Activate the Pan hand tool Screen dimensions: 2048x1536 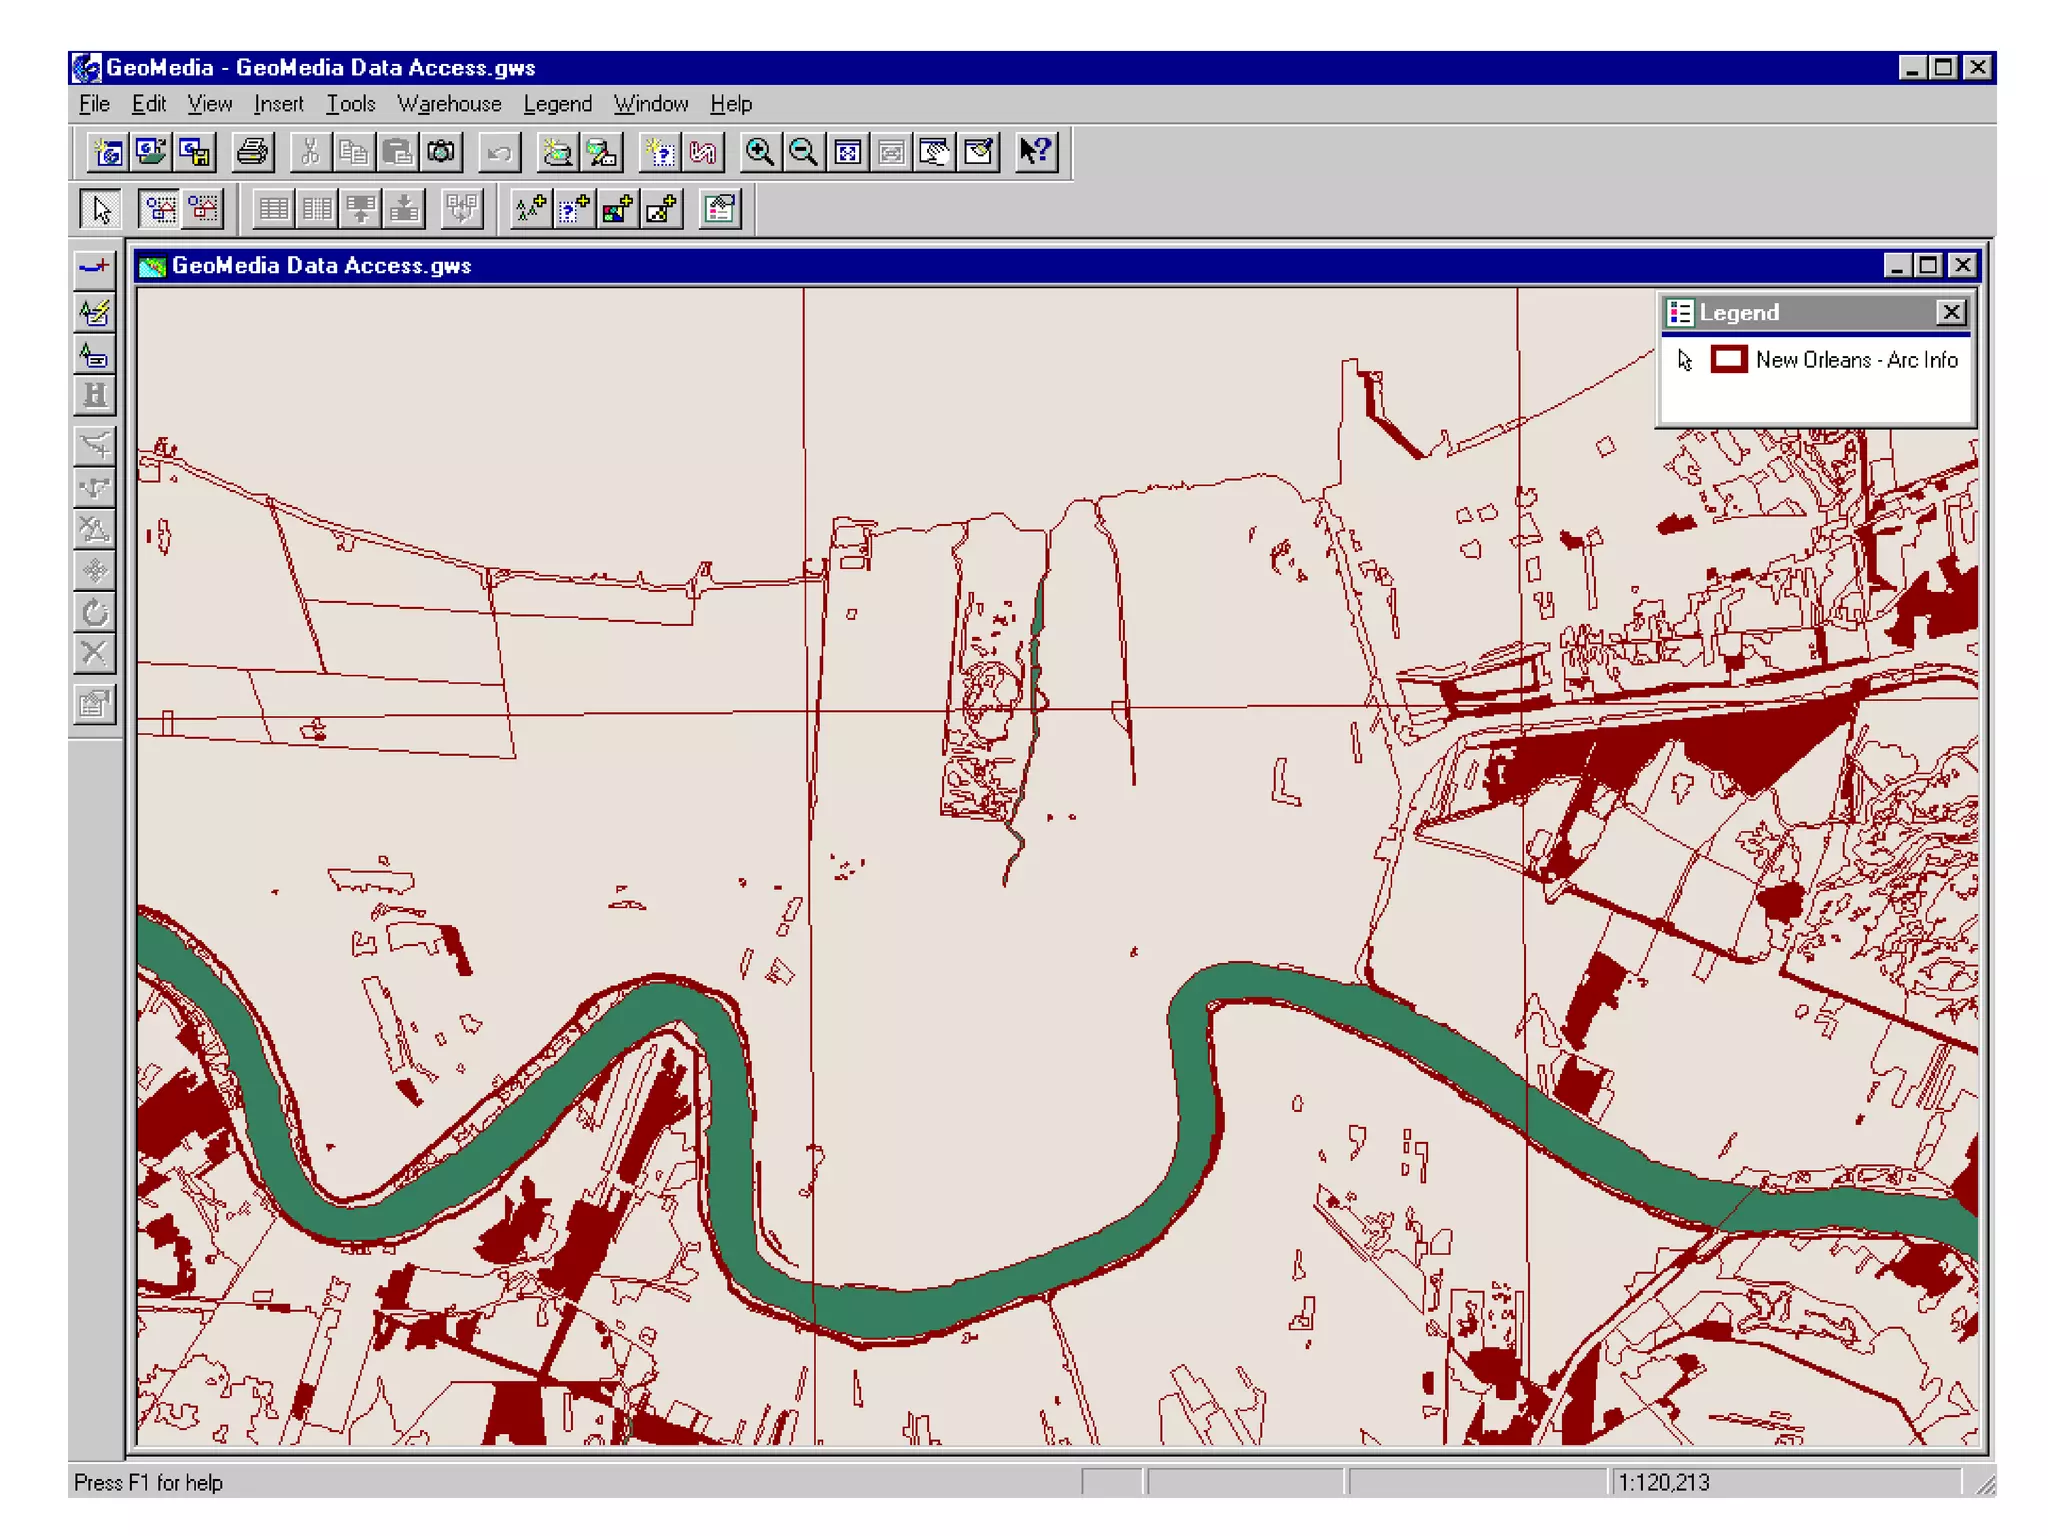point(934,152)
